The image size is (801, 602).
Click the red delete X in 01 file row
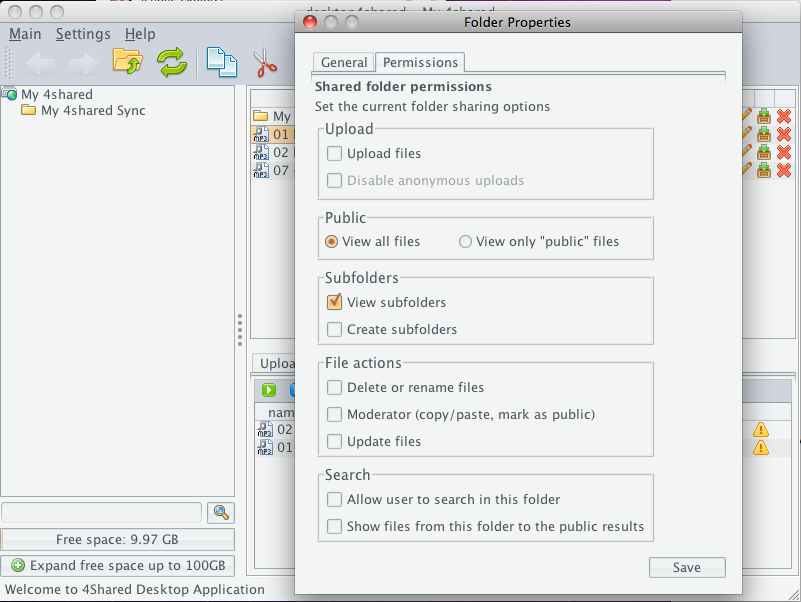pos(784,134)
